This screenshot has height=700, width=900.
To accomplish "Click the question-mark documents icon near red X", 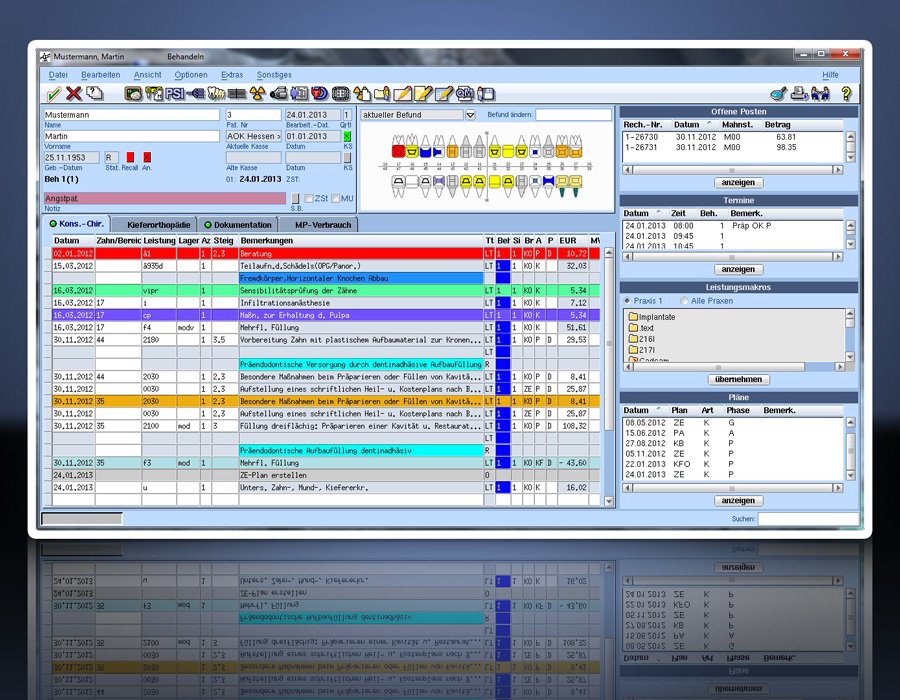I will tap(95, 93).
